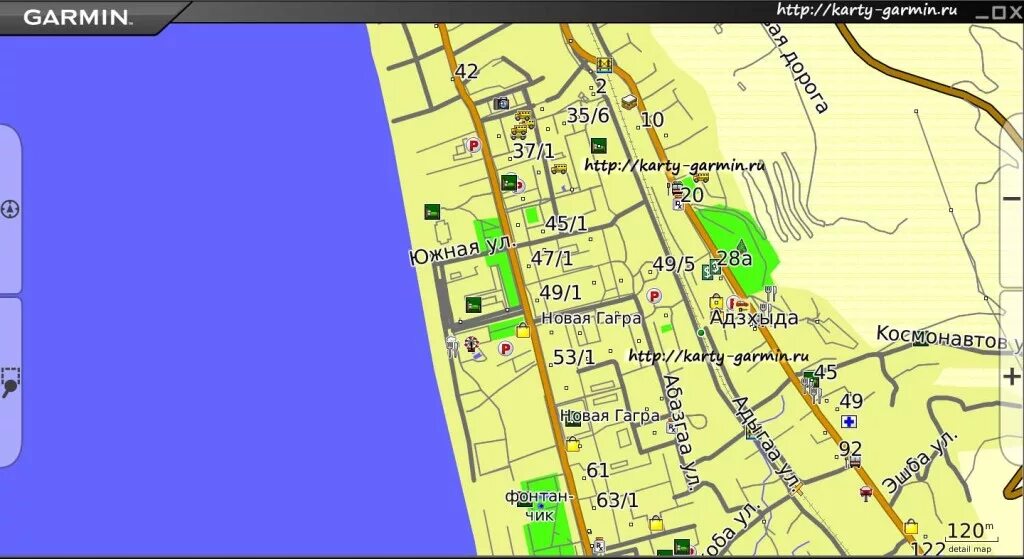
Task: Select the bank dollar icon beside 28a
Action: [707, 272]
